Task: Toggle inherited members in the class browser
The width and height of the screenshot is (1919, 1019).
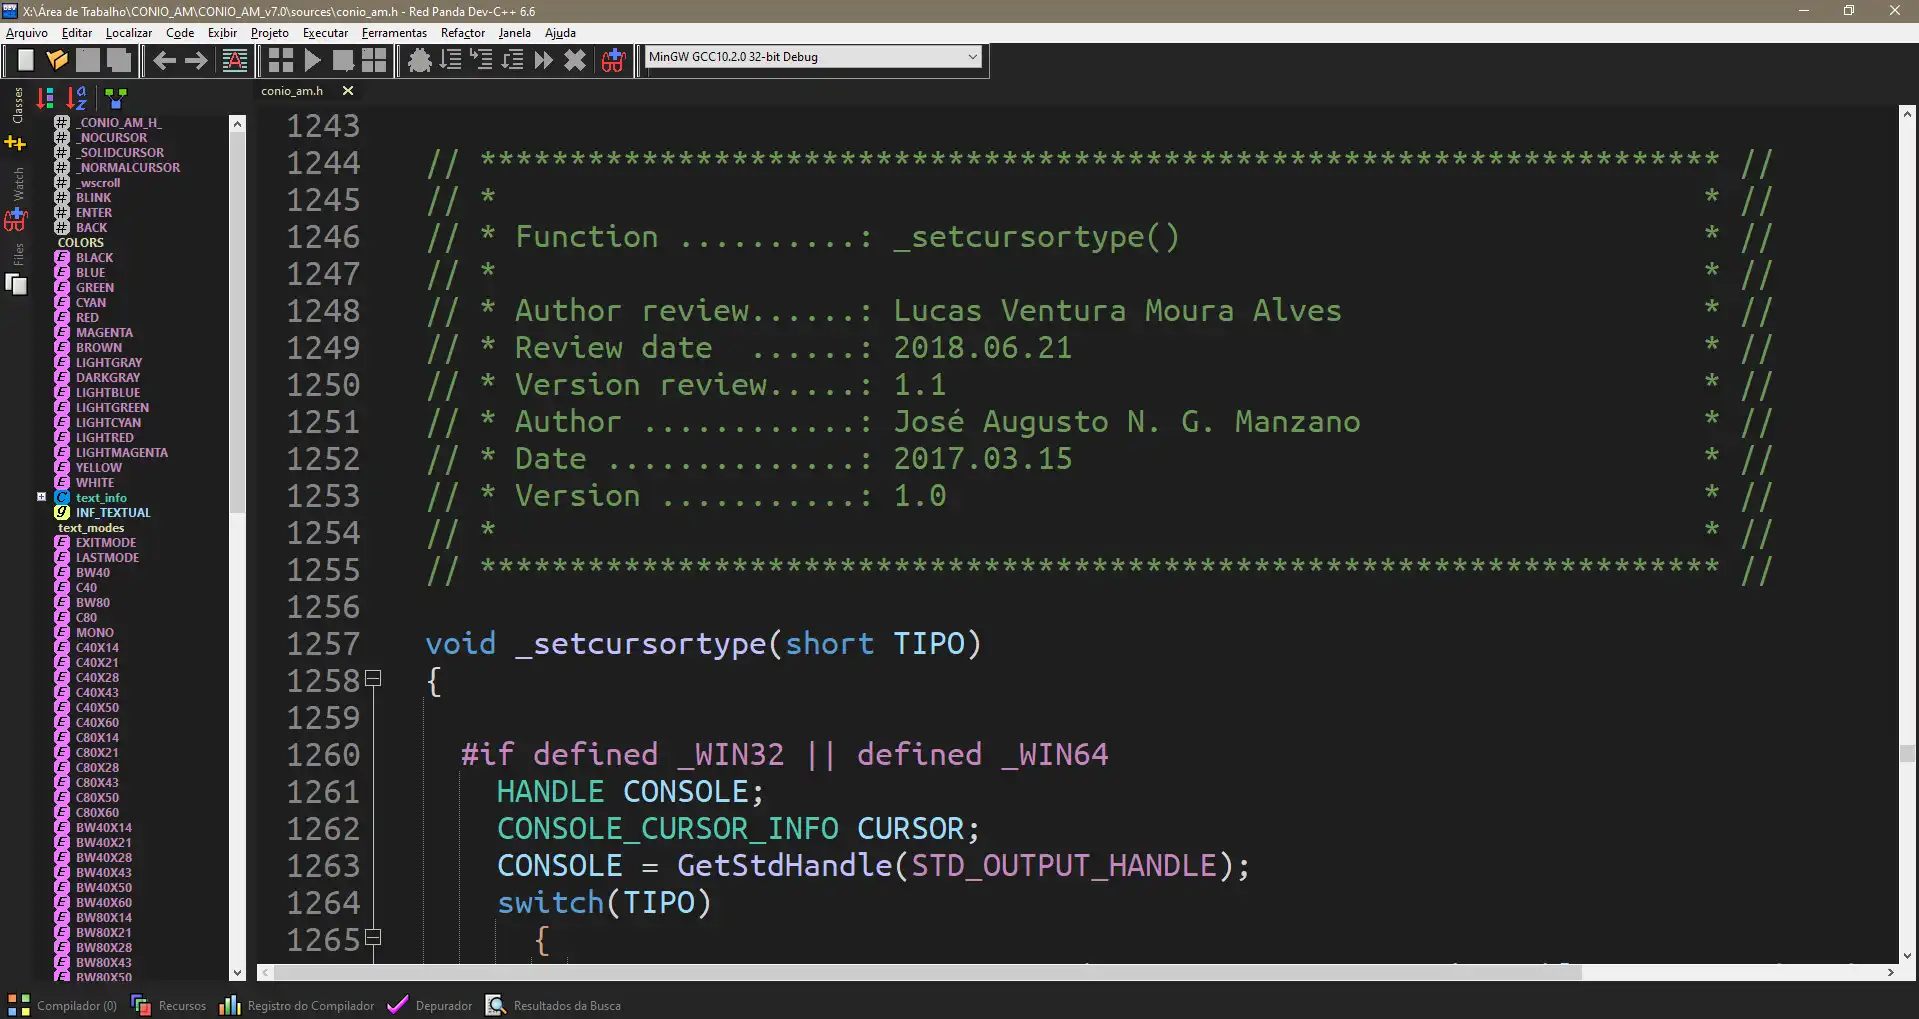Action: tap(116, 98)
